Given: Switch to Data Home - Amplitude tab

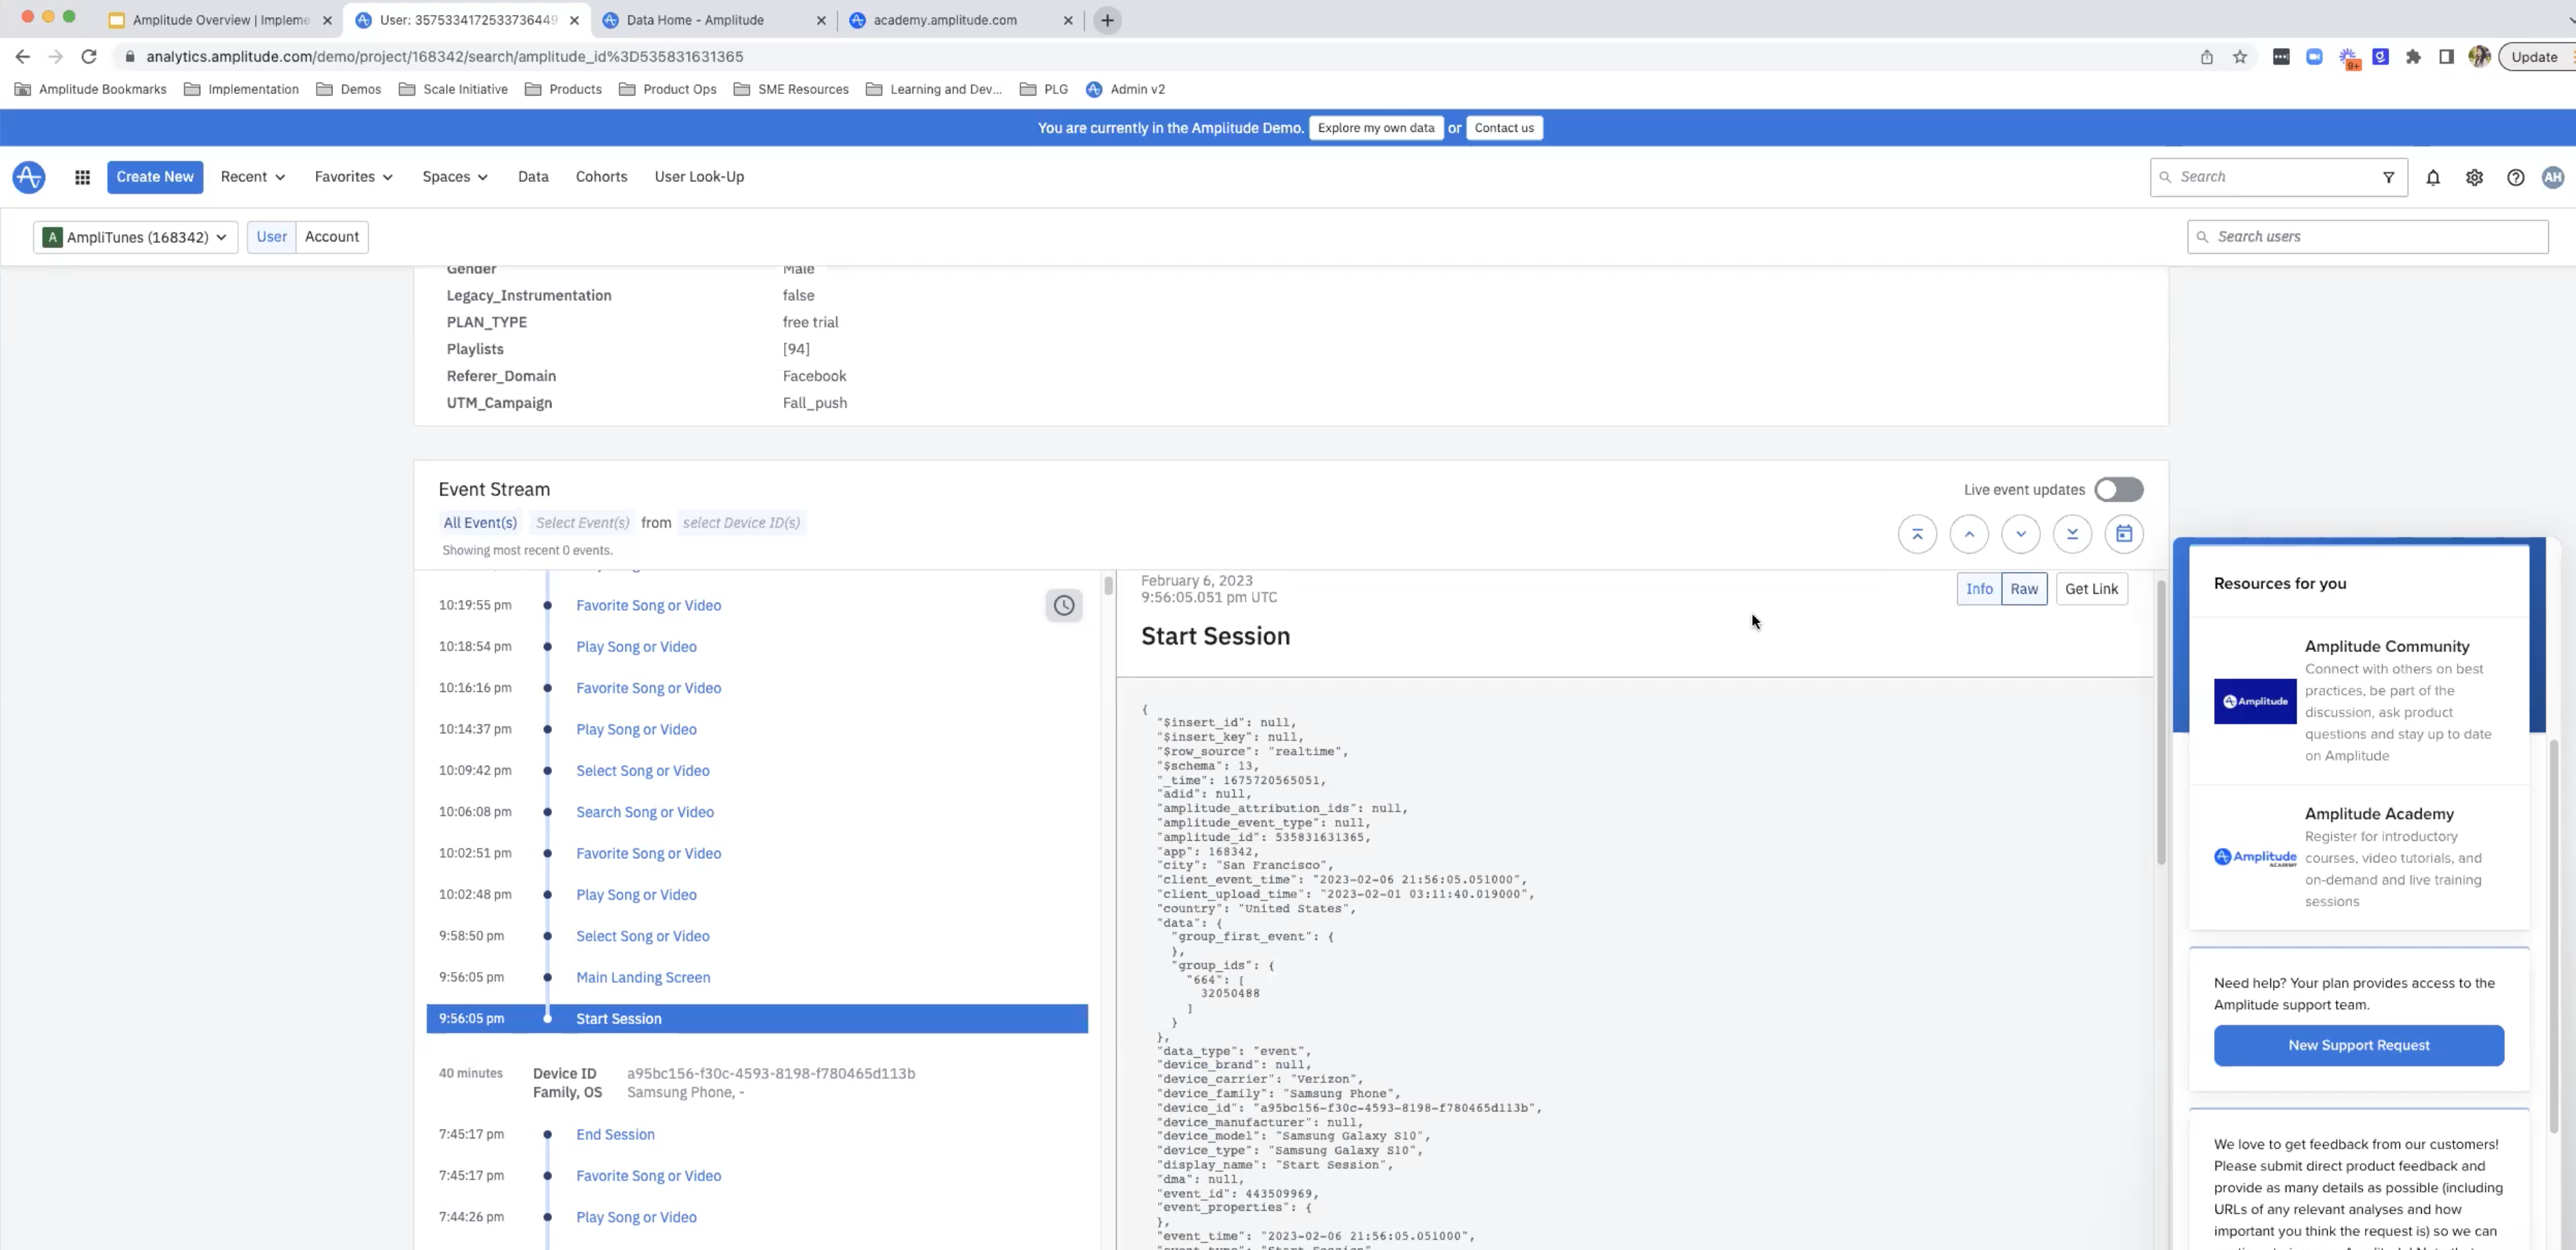Looking at the screenshot, I should (695, 20).
